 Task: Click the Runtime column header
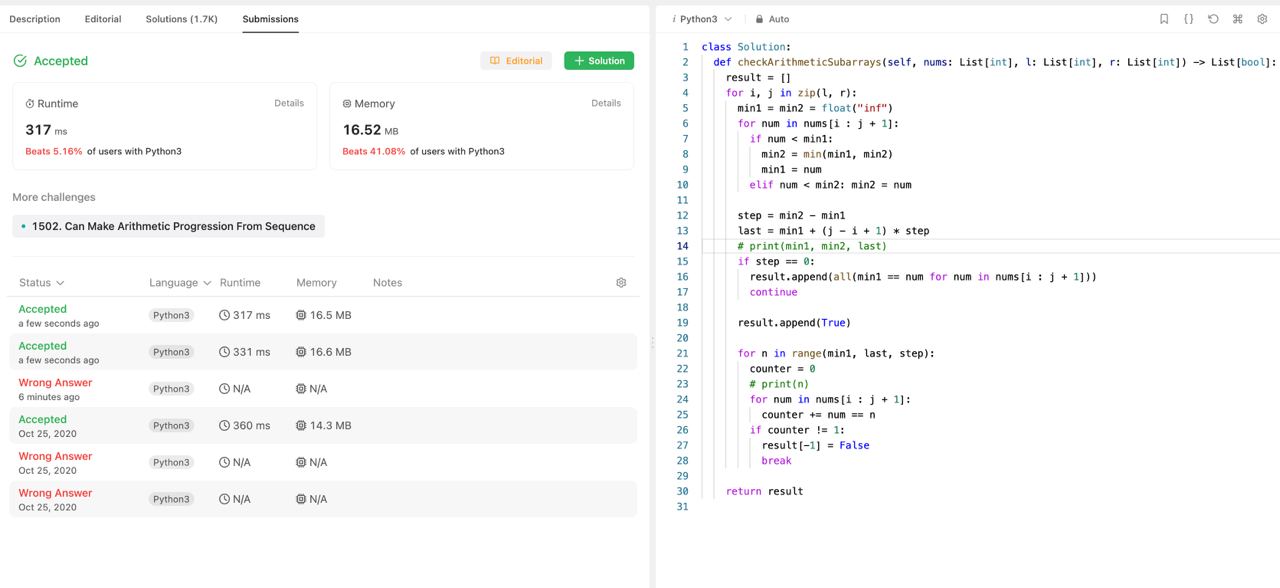pyautogui.click(x=240, y=283)
